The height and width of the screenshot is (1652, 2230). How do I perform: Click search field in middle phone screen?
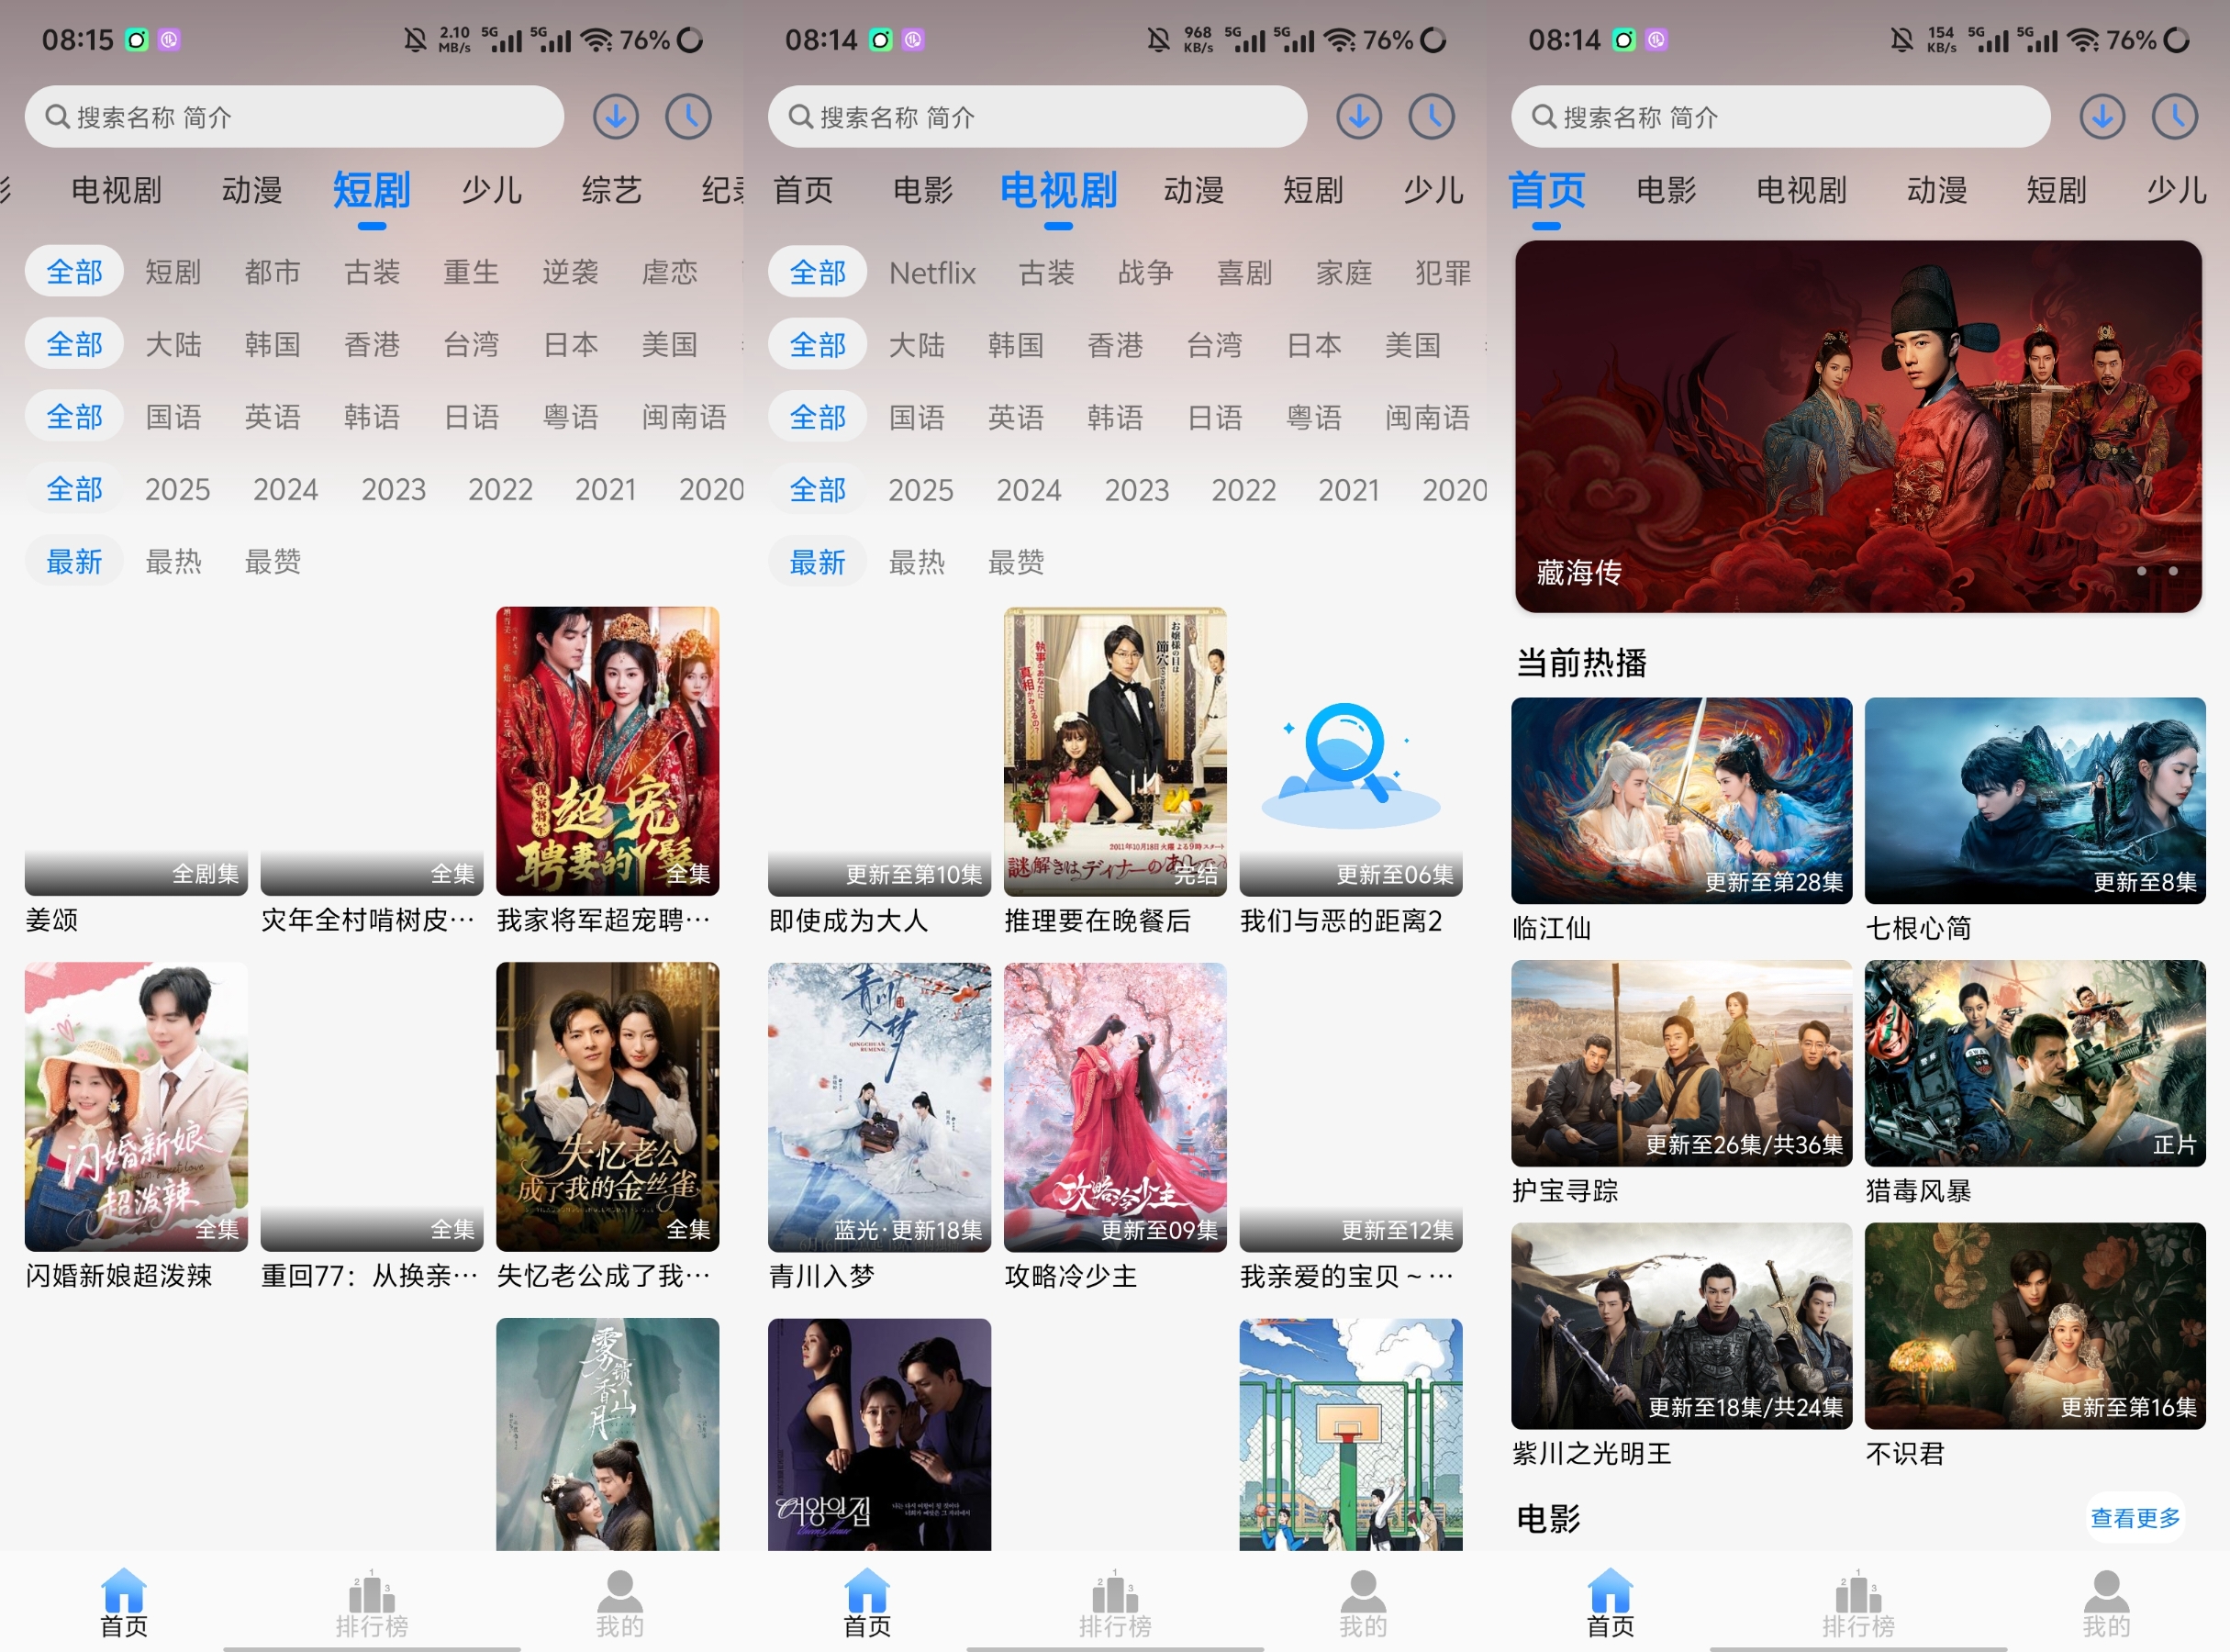tap(1037, 117)
